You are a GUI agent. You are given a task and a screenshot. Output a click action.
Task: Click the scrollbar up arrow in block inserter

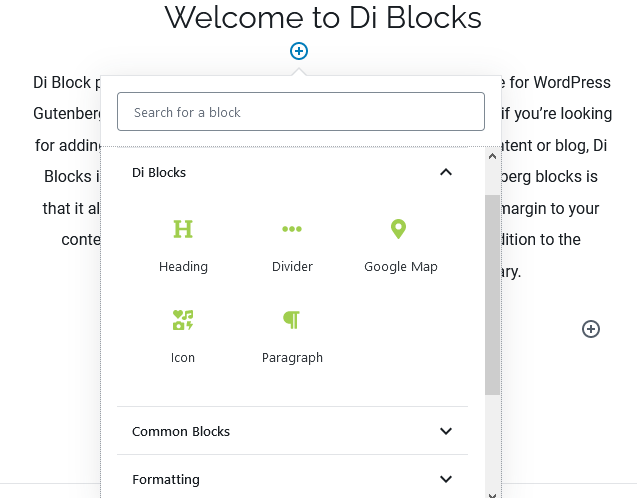coord(492,156)
